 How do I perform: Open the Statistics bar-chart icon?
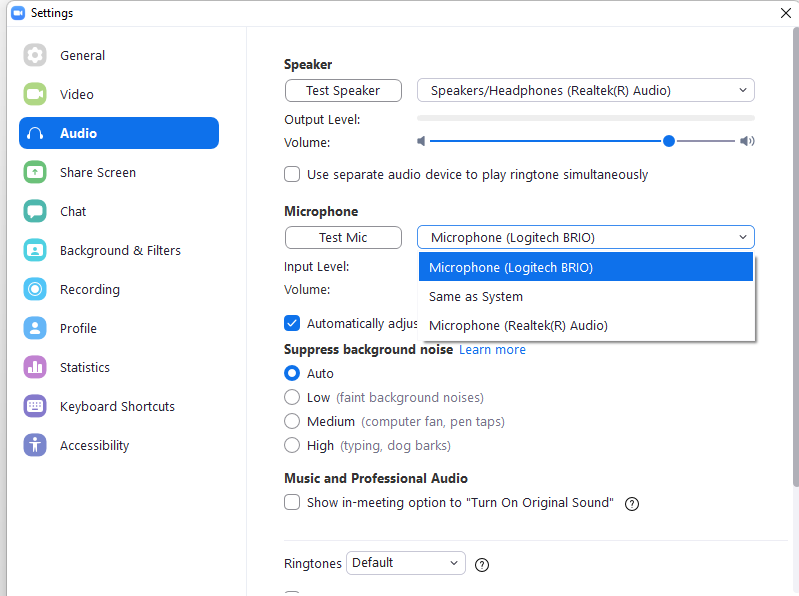35,367
